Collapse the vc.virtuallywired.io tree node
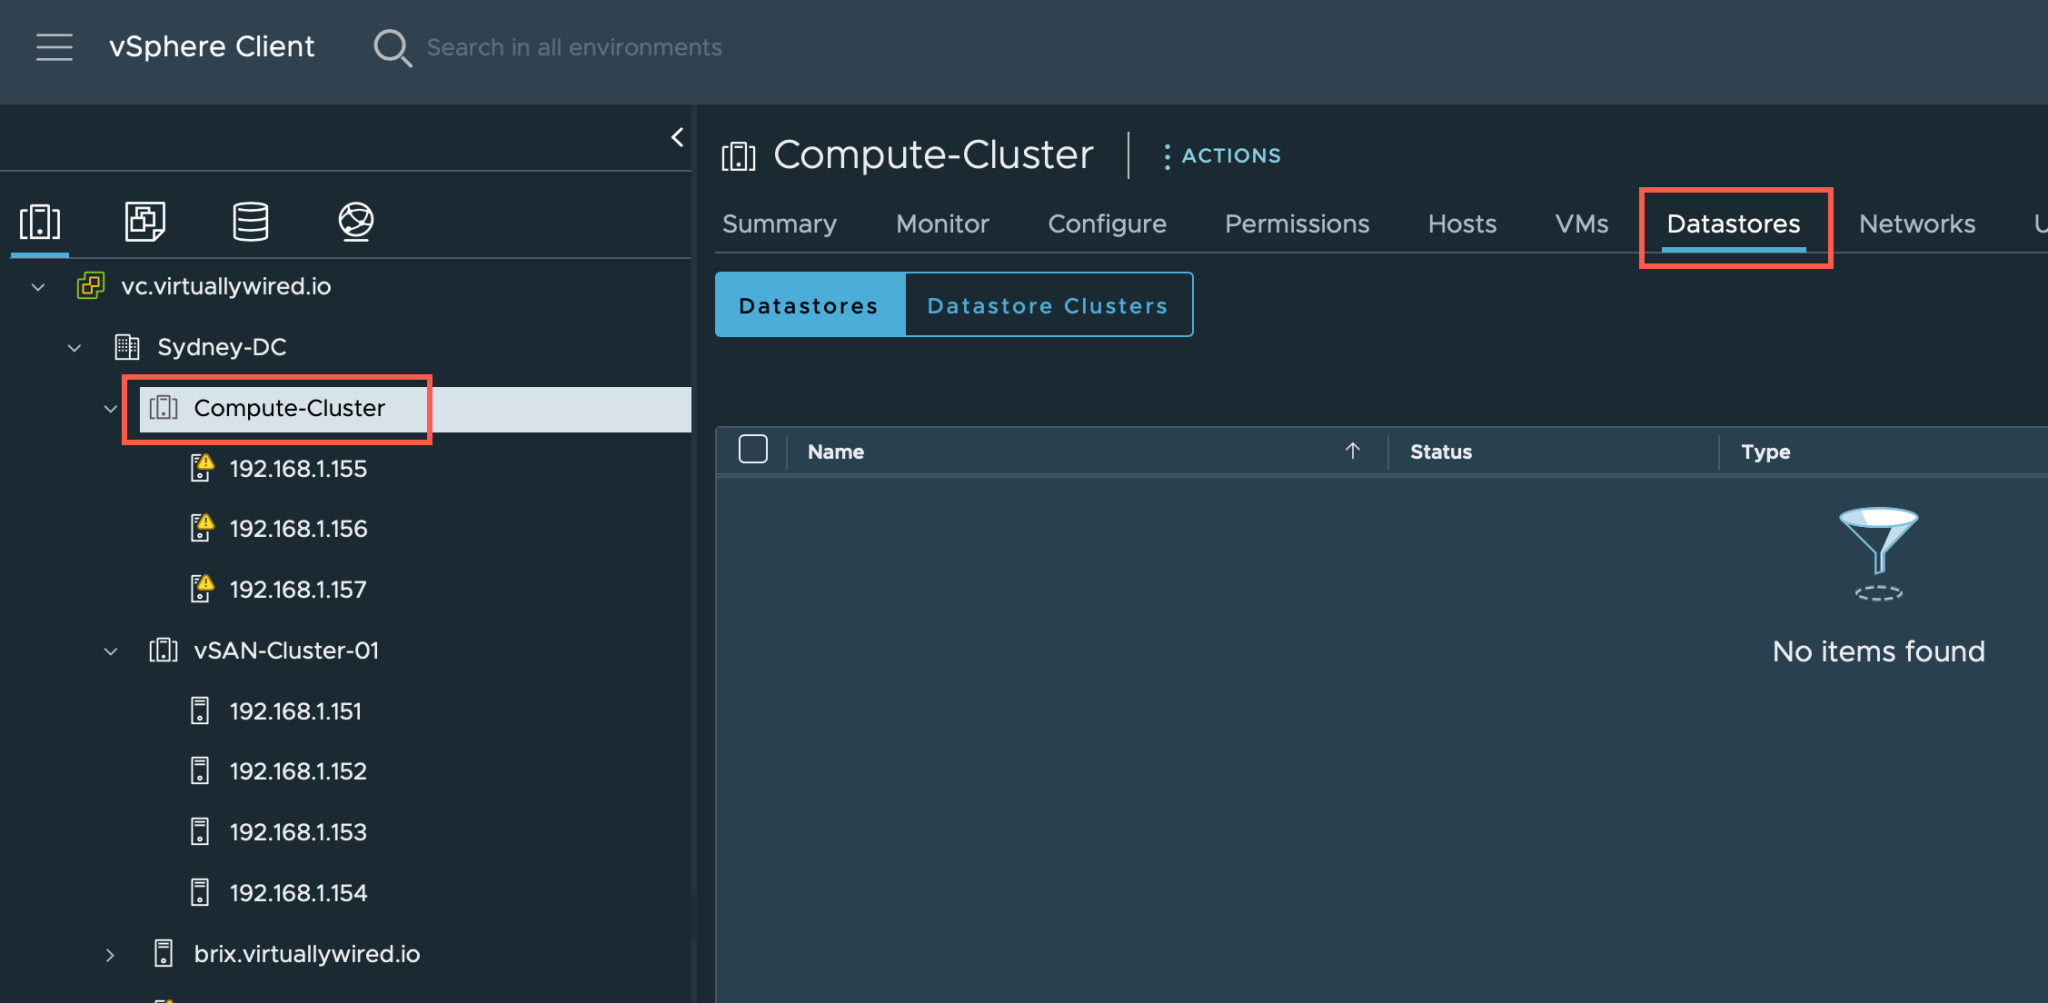The image size is (2048, 1003). (38, 287)
